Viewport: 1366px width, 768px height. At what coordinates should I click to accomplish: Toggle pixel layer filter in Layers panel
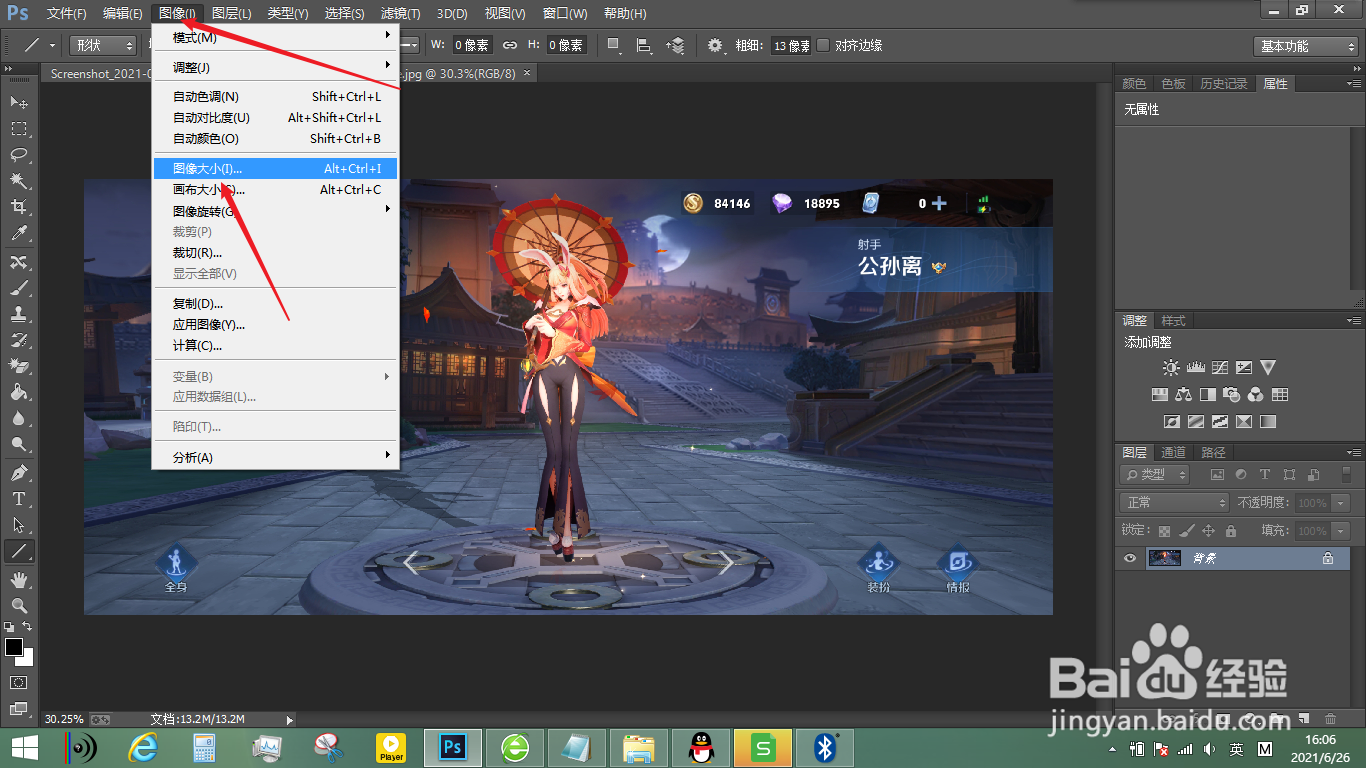(1217, 475)
